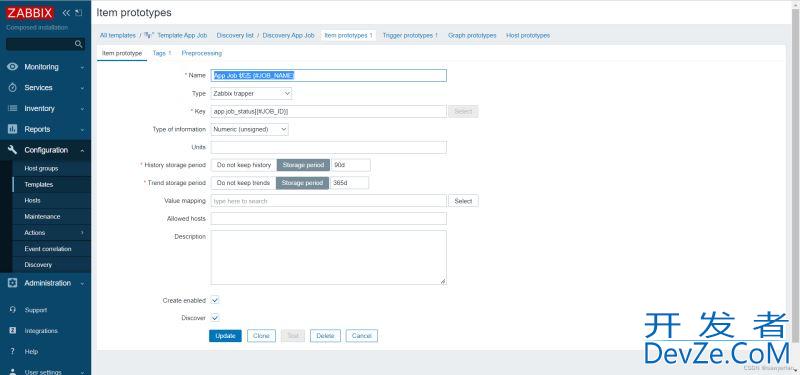Open the Item prototypes breadcrumb tab

point(348,35)
